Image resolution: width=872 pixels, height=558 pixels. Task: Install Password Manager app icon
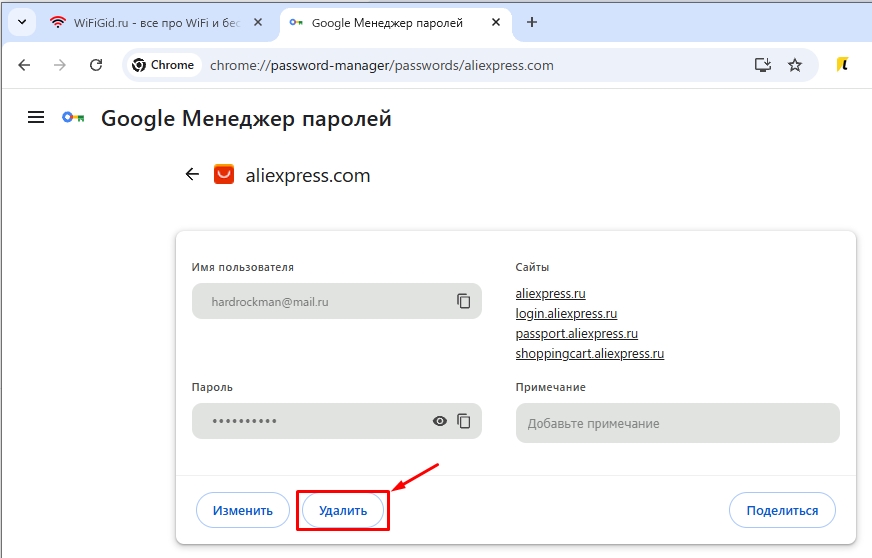(x=762, y=65)
